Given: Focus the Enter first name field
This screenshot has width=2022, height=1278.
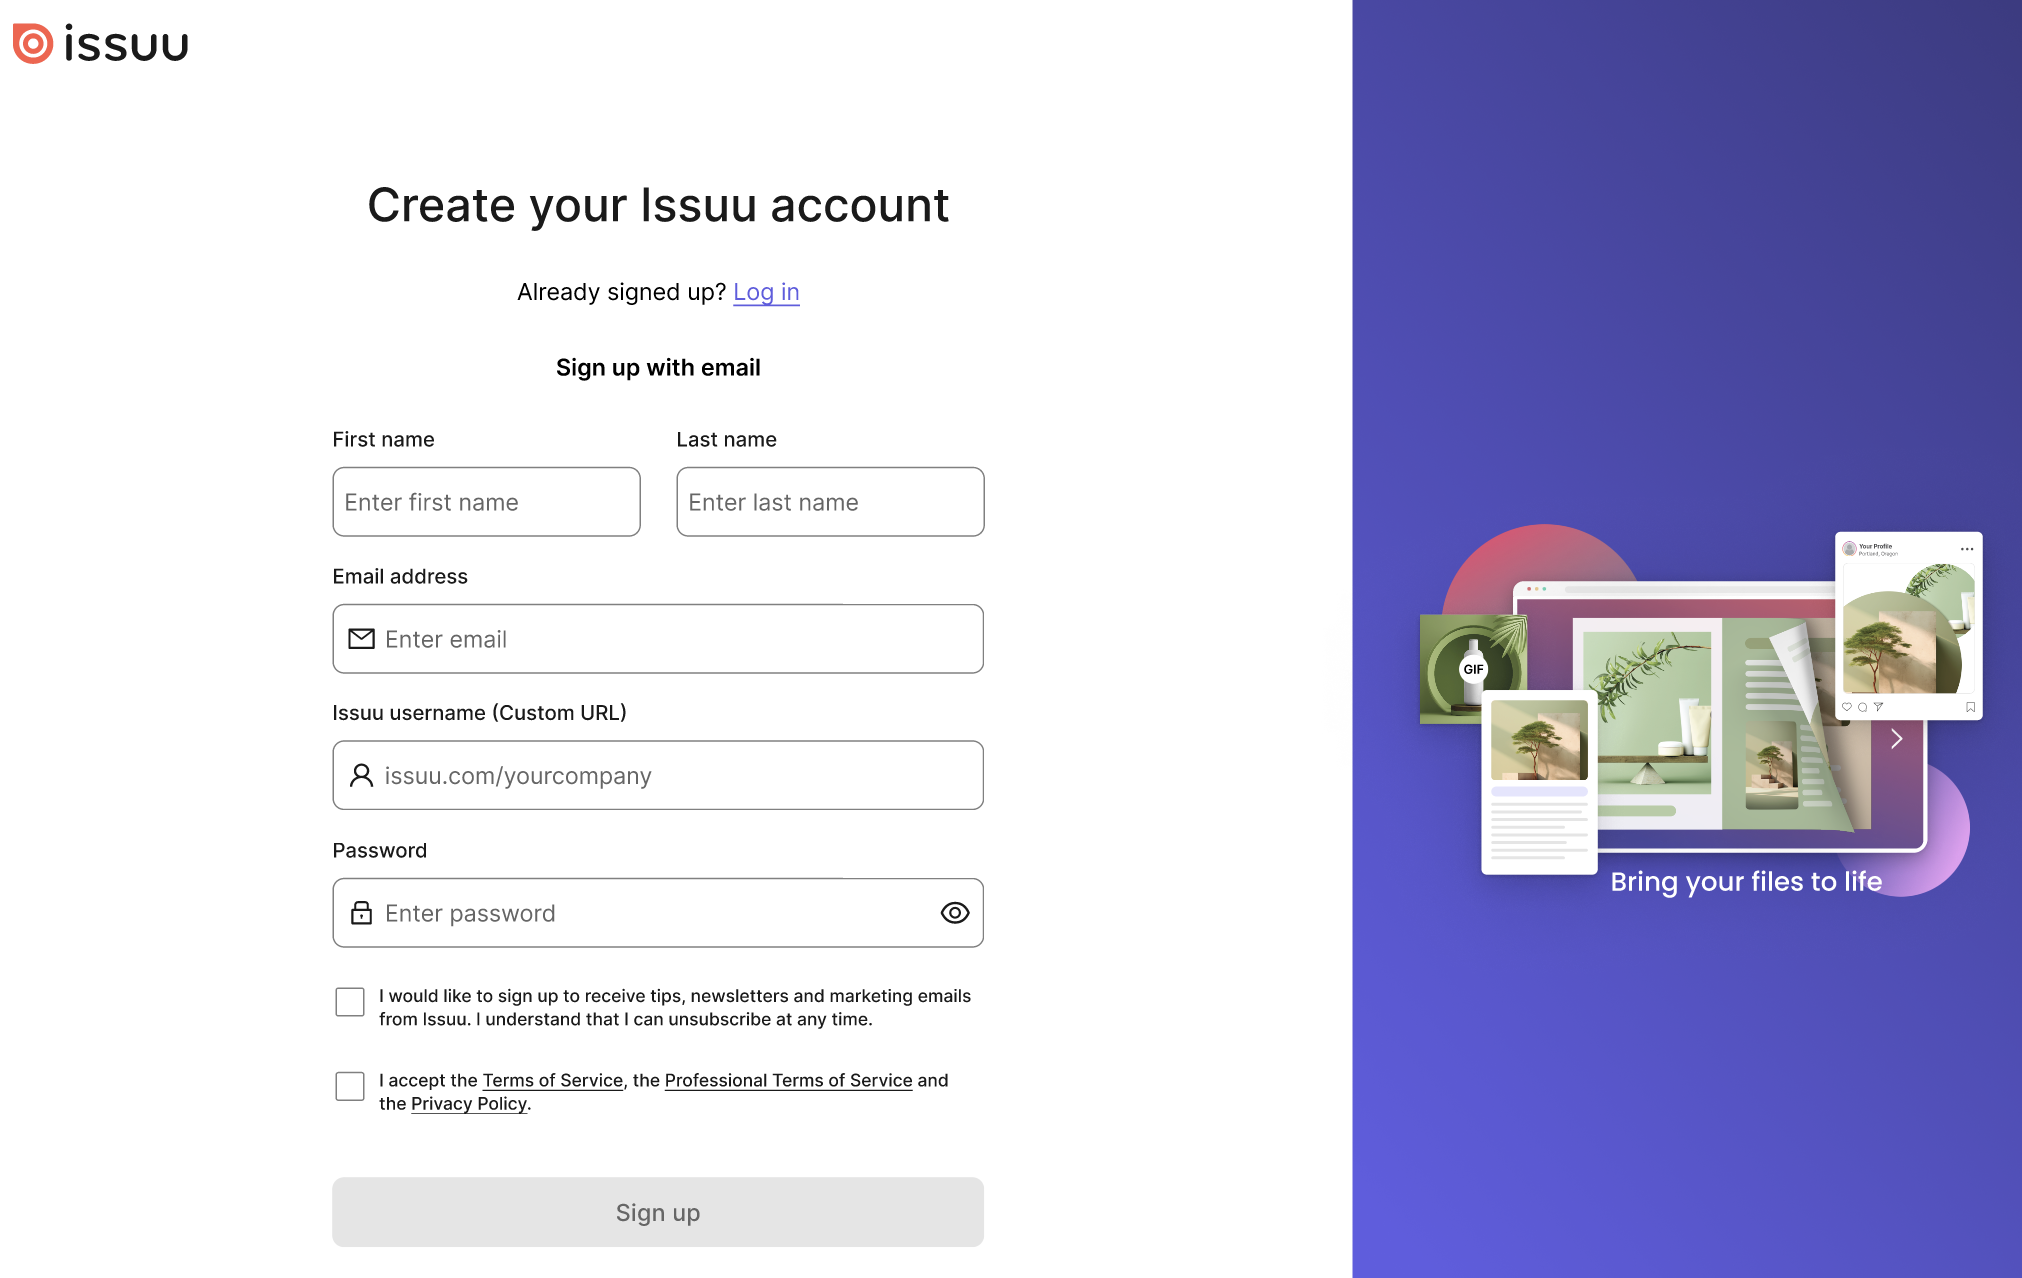Looking at the screenshot, I should (487, 502).
